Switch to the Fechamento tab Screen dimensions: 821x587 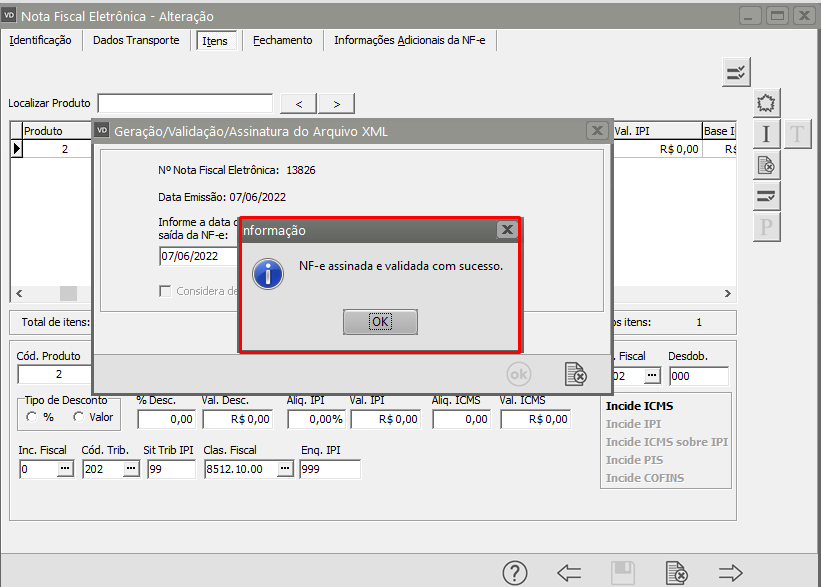[x=282, y=40]
